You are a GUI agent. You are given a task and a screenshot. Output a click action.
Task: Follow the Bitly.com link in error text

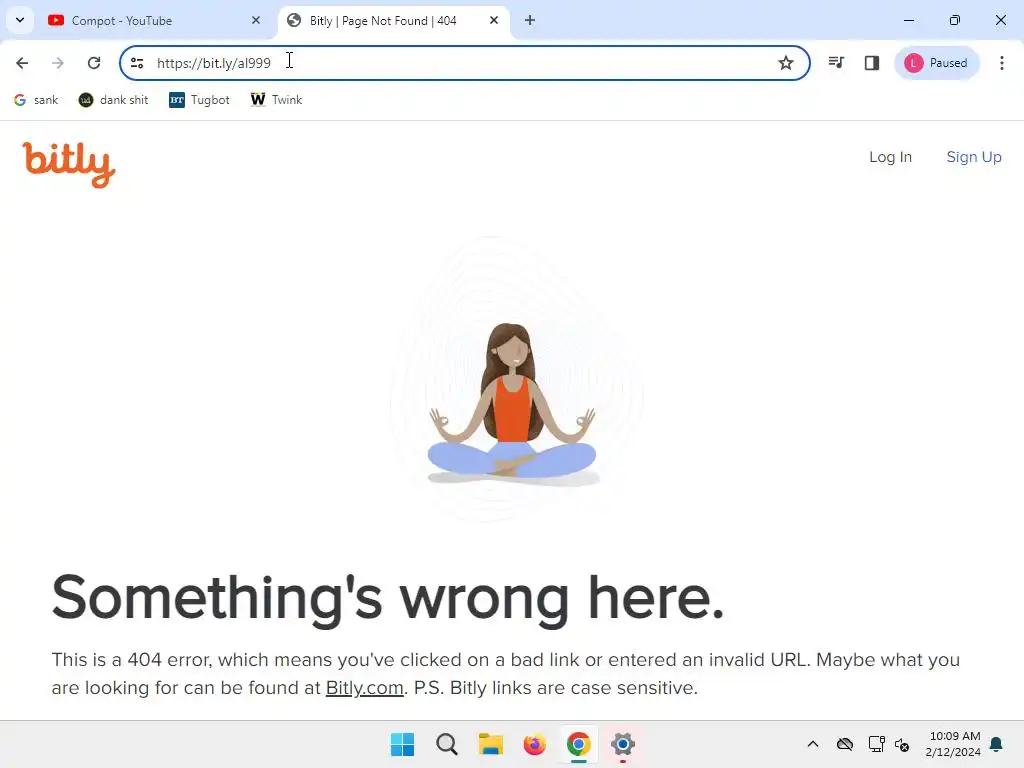pyautogui.click(x=364, y=688)
